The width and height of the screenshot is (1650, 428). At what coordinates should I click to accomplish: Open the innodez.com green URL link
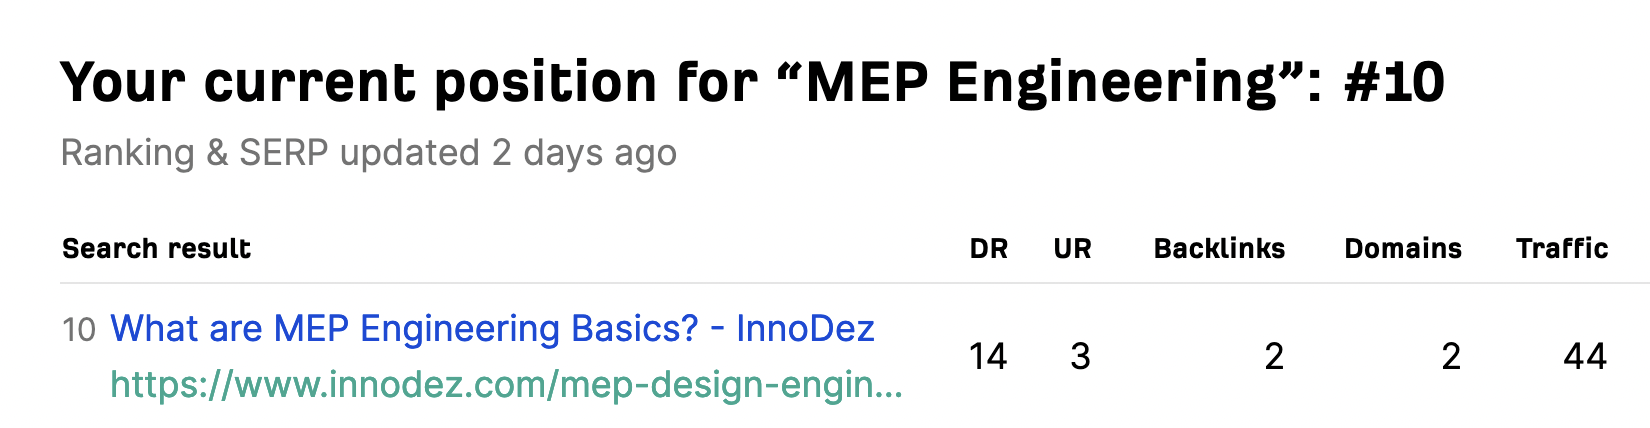[506, 385]
